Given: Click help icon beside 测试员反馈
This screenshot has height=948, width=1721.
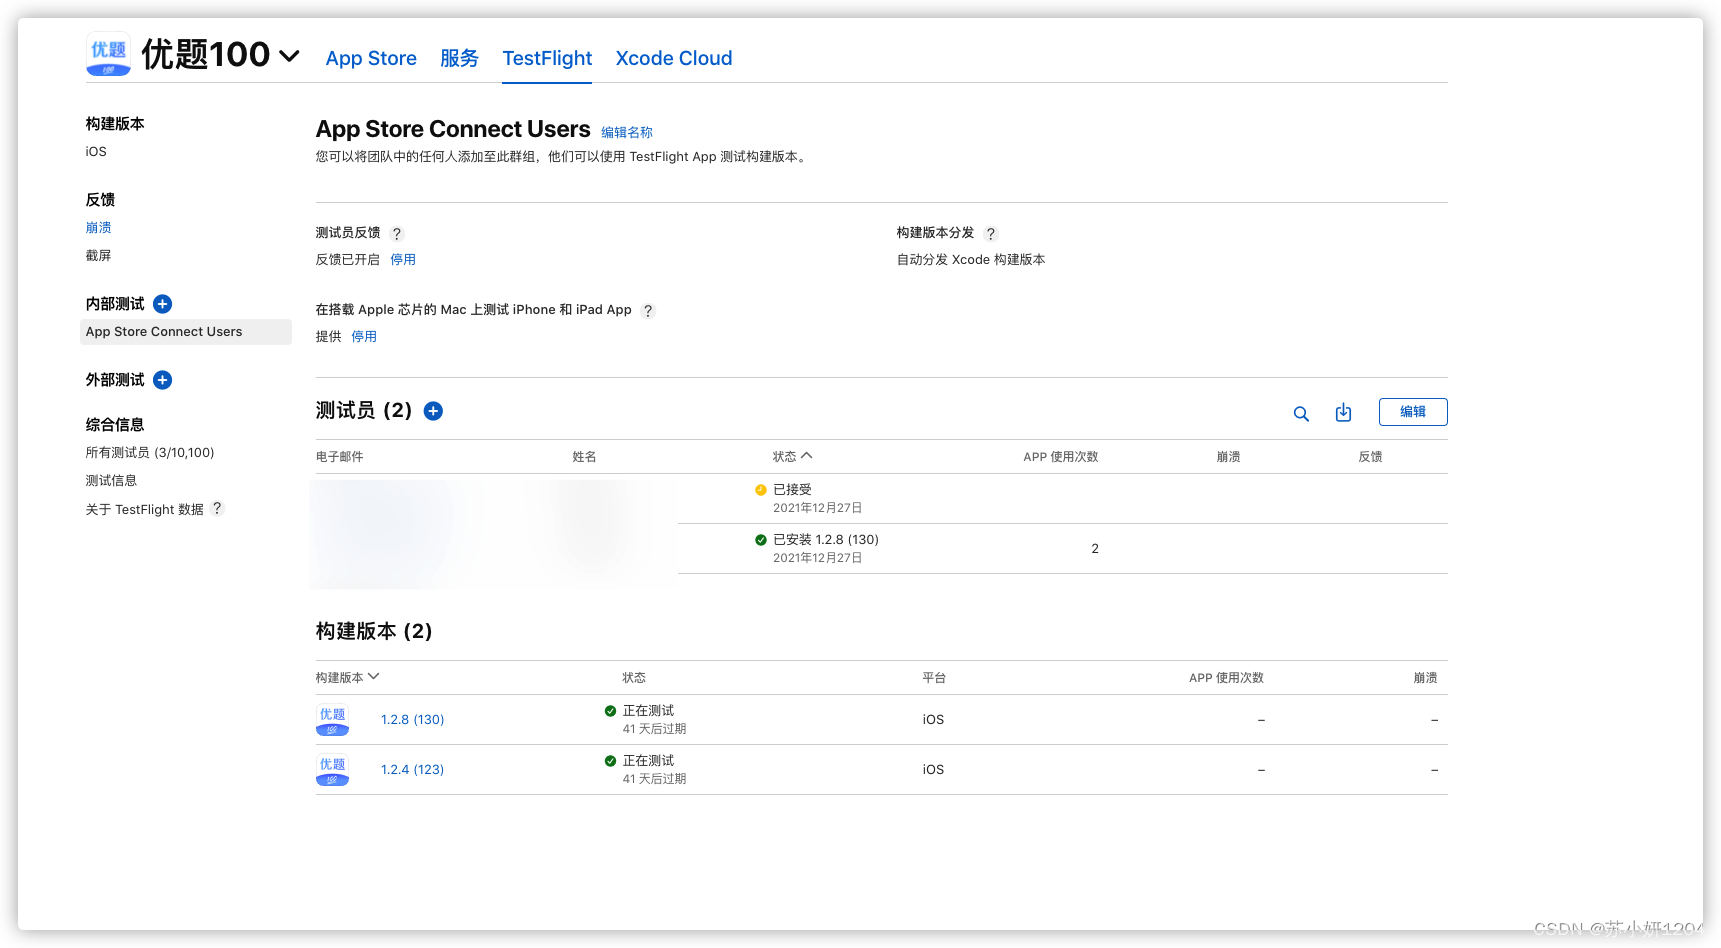Looking at the screenshot, I should pos(397,233).
